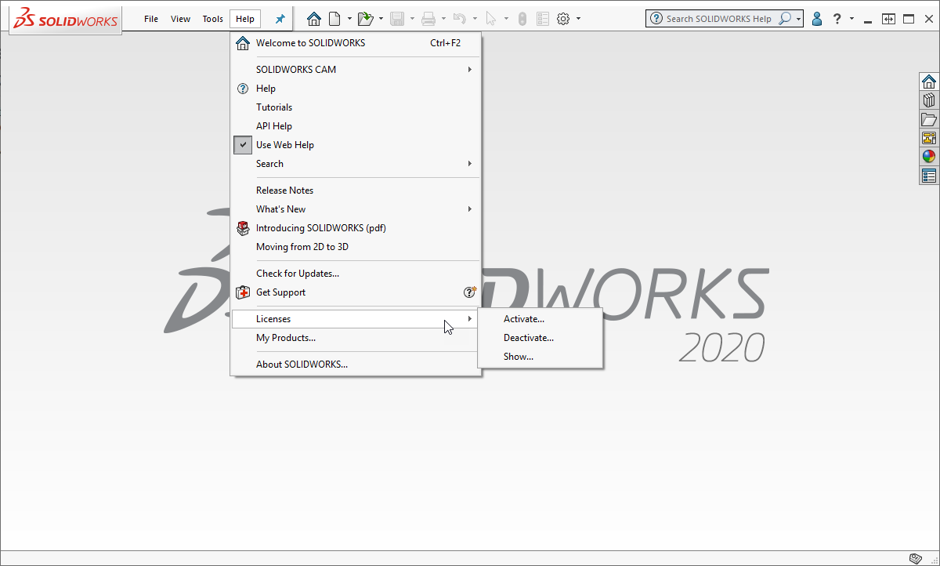
Task: Select Get Support menu entry
Action: [x=356, y=292]
